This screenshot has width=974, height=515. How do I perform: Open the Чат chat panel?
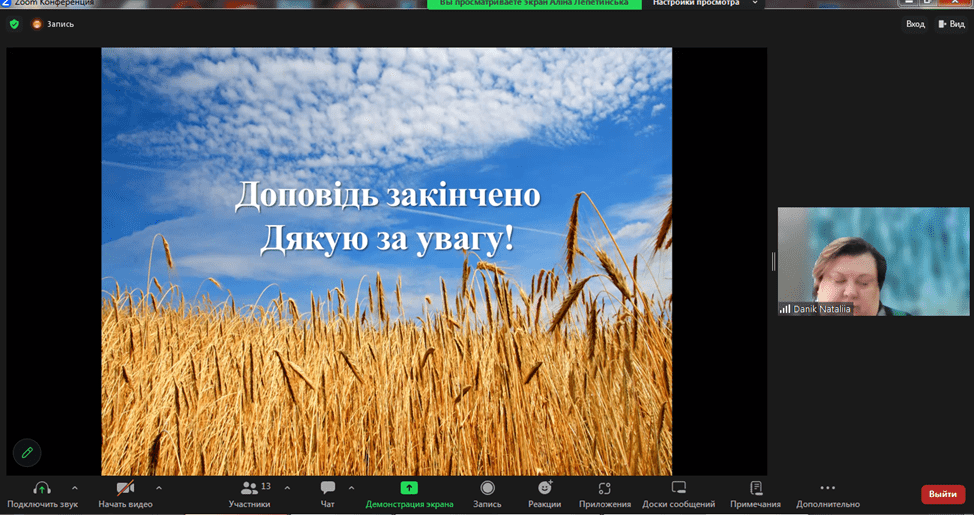(327, 488)
